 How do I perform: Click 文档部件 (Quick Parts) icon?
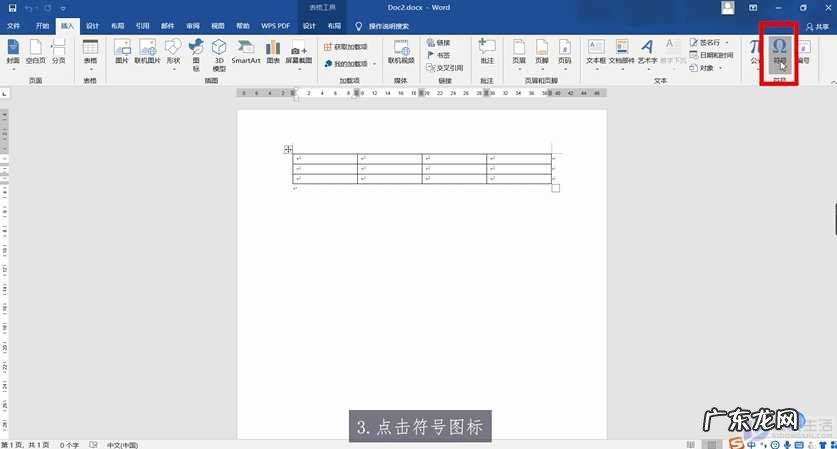pyautogui.click(x=622, y=54)
